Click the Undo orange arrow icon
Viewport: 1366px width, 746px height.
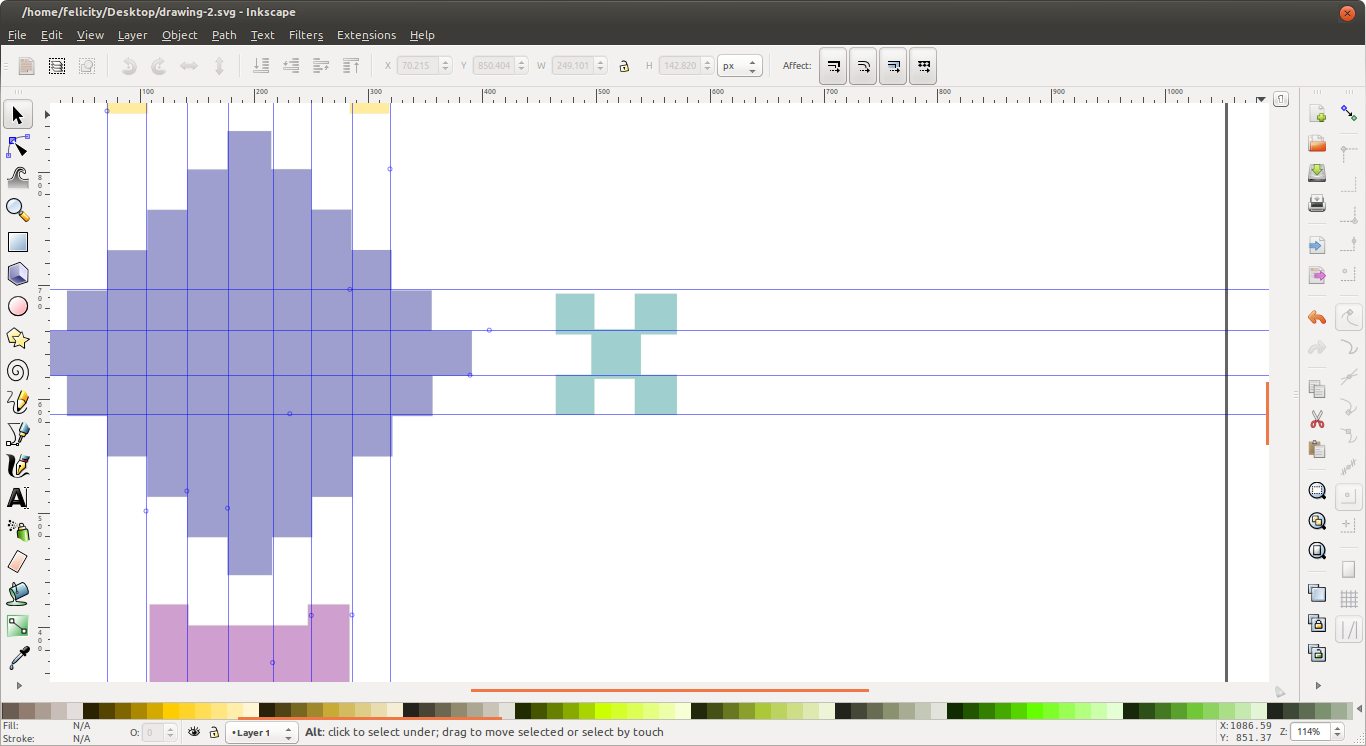[1317, 318]
